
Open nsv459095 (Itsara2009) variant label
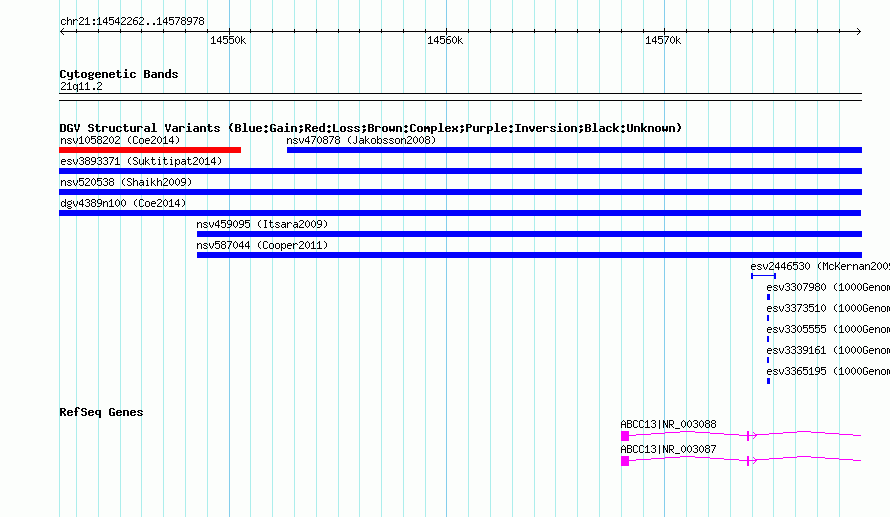(262, 224)
